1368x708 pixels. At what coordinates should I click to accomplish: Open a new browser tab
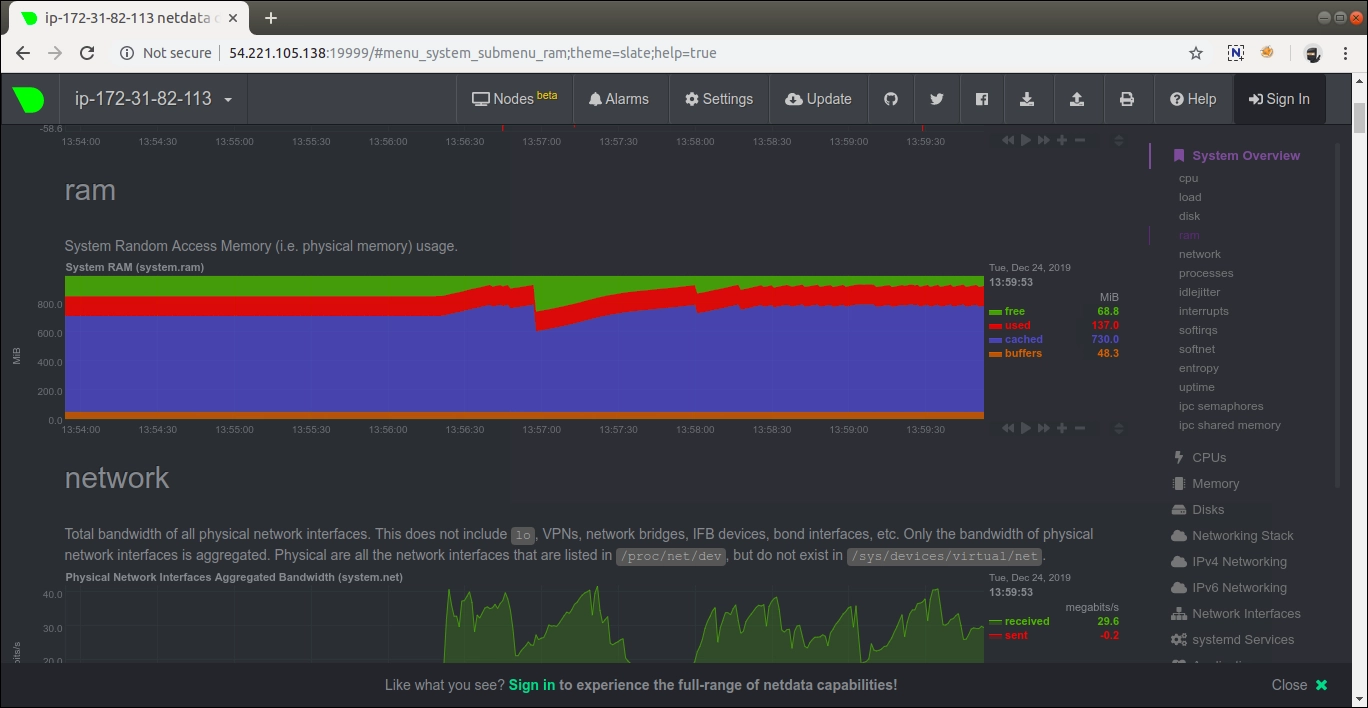tap(271, 18)
